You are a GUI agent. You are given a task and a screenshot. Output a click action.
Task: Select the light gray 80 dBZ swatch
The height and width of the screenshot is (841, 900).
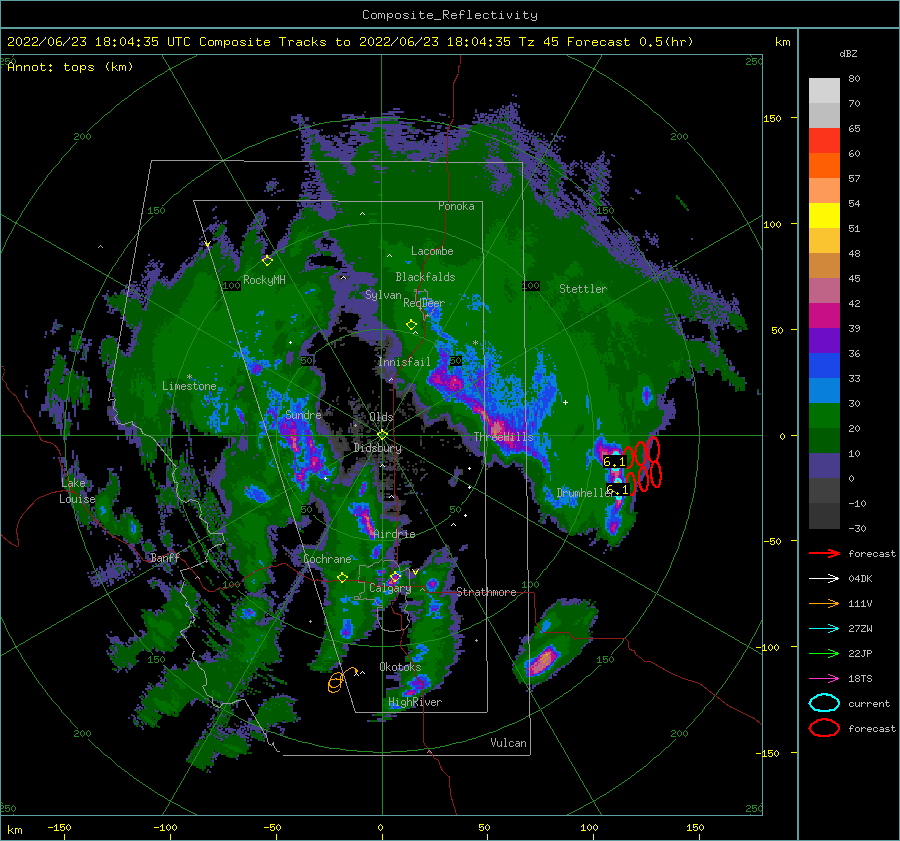click(x=824, y=91)
